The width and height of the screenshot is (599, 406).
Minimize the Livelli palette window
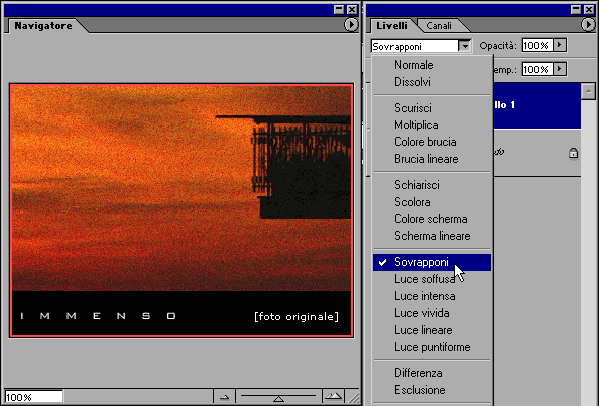coord(576,9)
